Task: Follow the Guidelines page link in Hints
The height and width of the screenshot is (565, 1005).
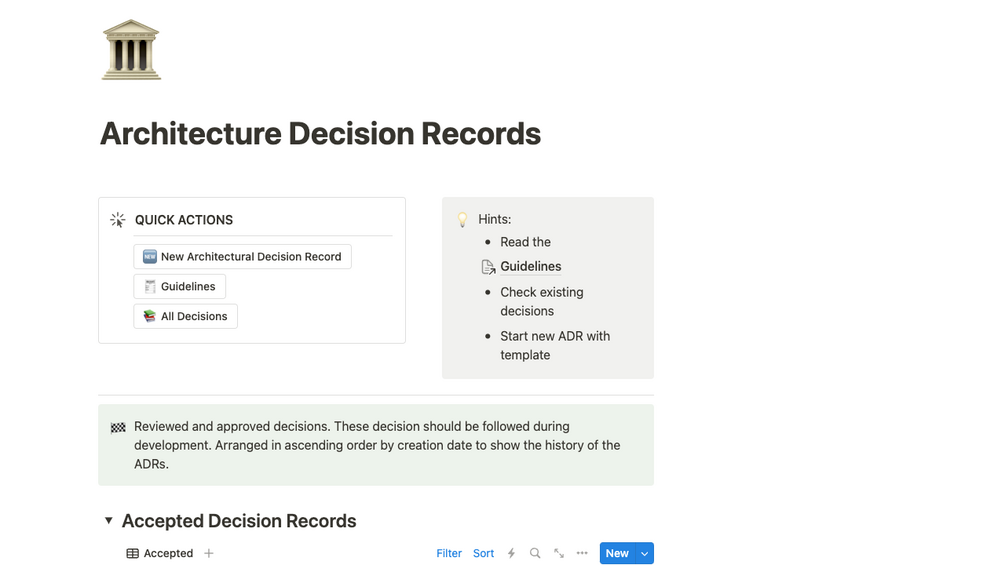Action: tap(530, 267)
